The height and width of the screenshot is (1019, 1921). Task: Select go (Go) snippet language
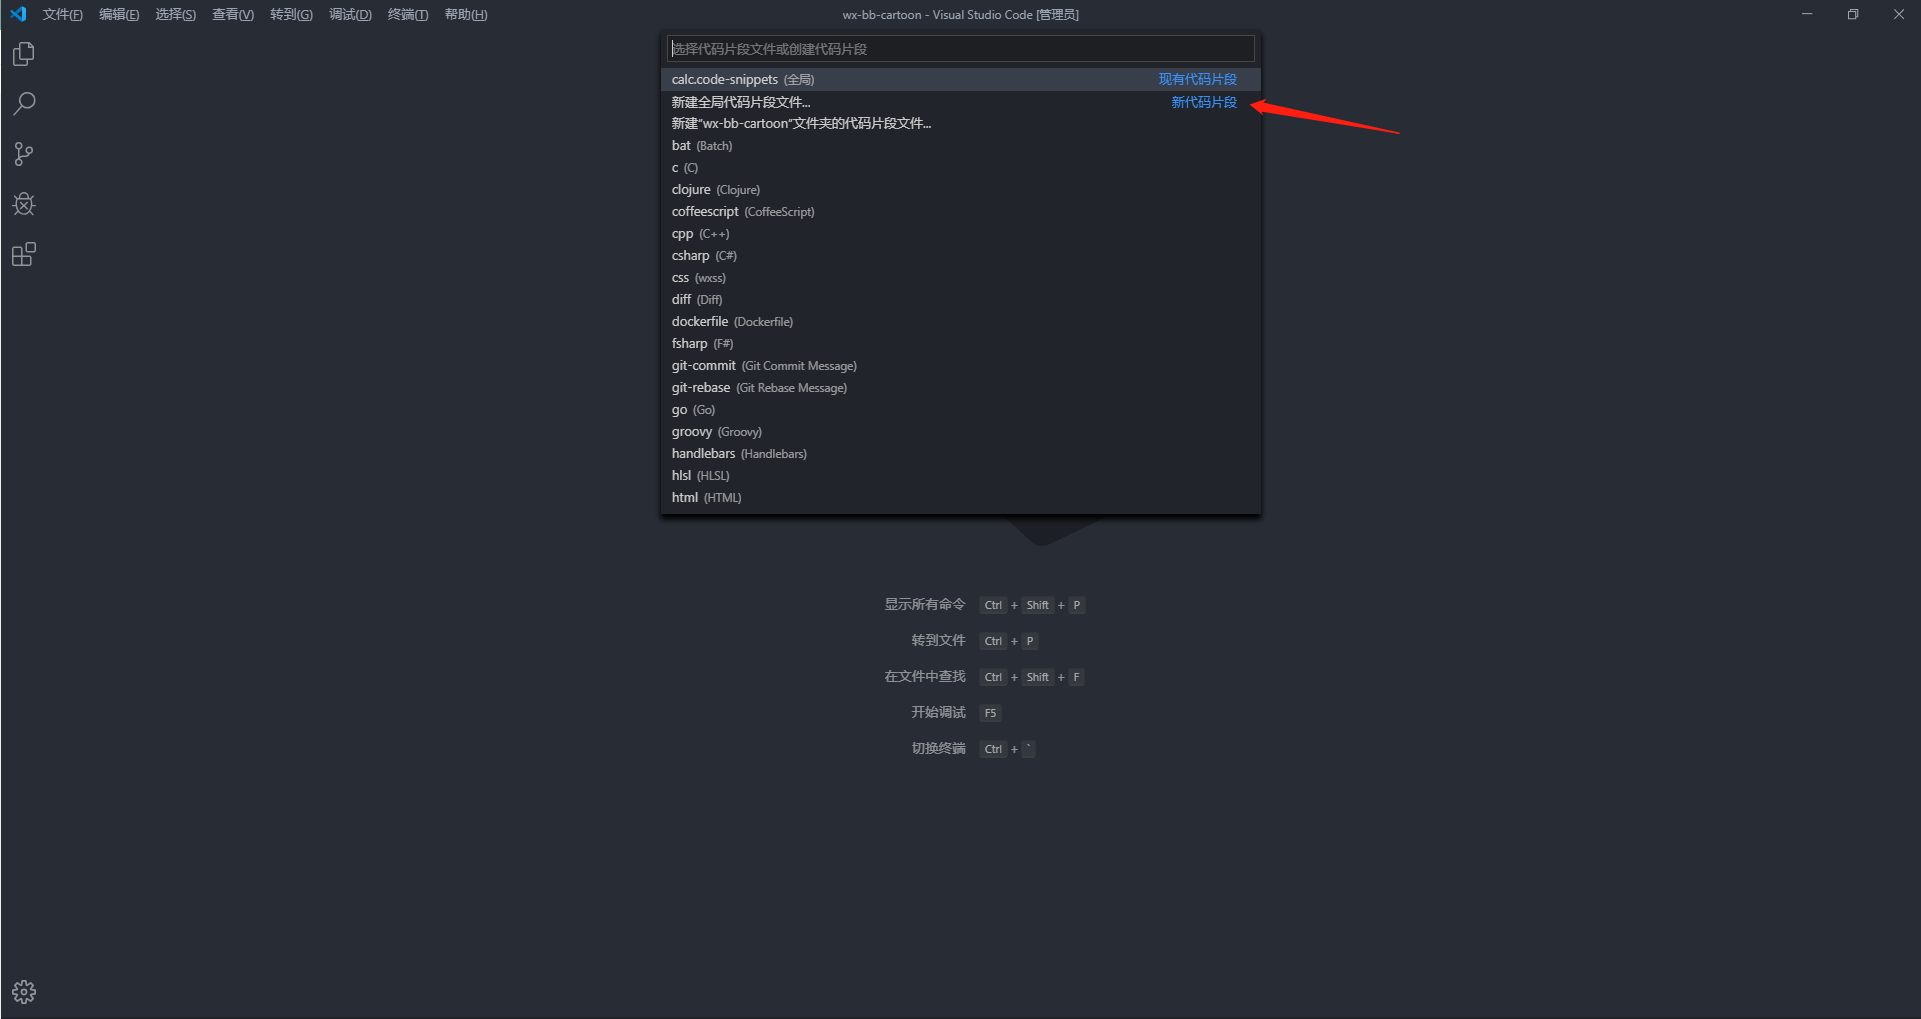tap(961, 410)
